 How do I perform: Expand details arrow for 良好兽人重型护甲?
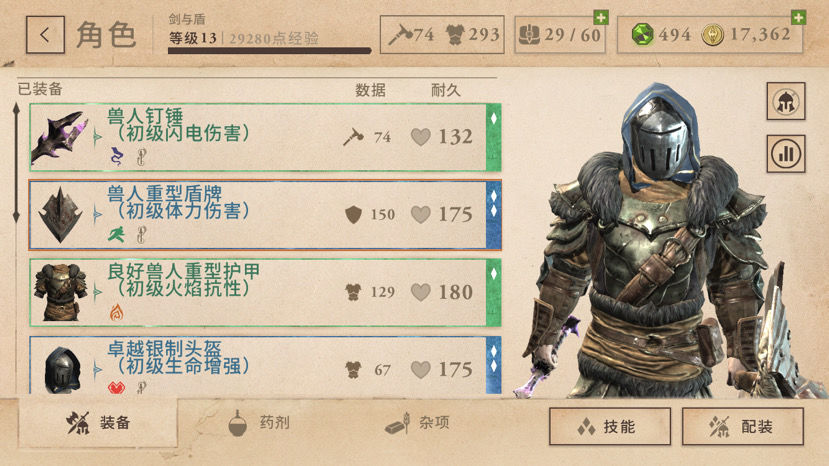(97, 292)
